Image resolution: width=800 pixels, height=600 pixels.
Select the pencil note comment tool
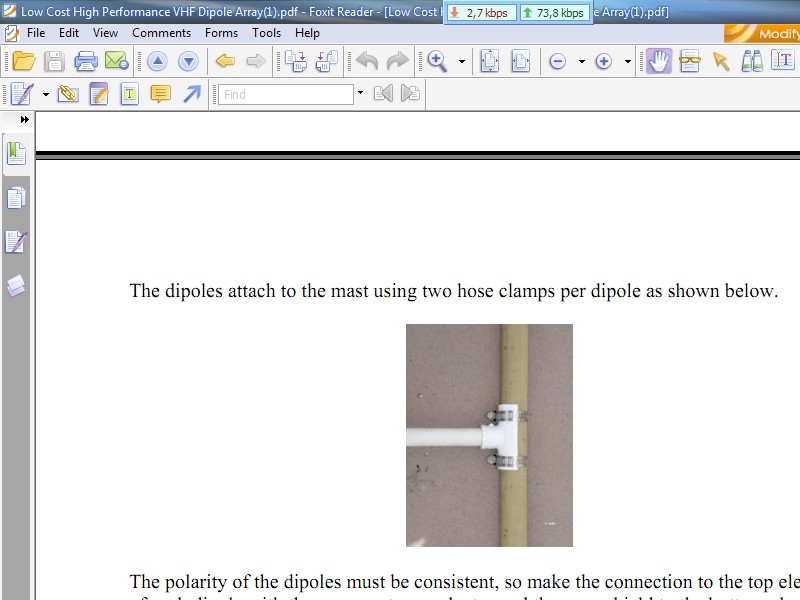click(22, 94)
